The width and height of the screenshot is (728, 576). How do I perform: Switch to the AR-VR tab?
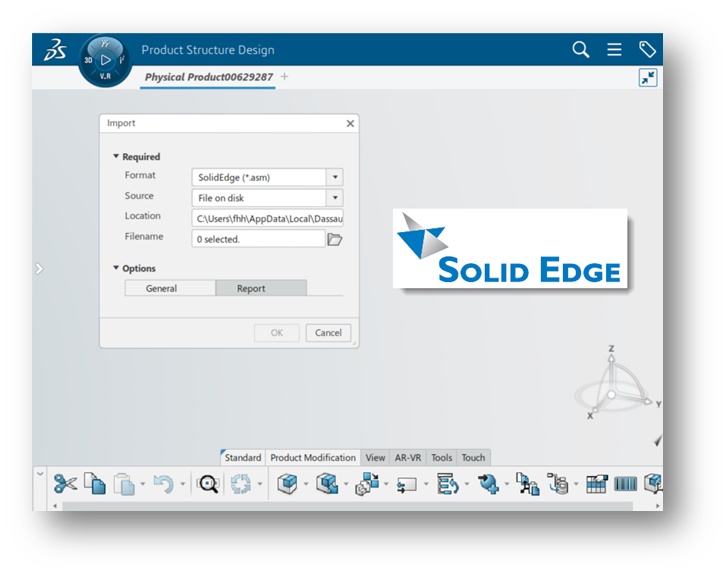[x=408, y=458]
